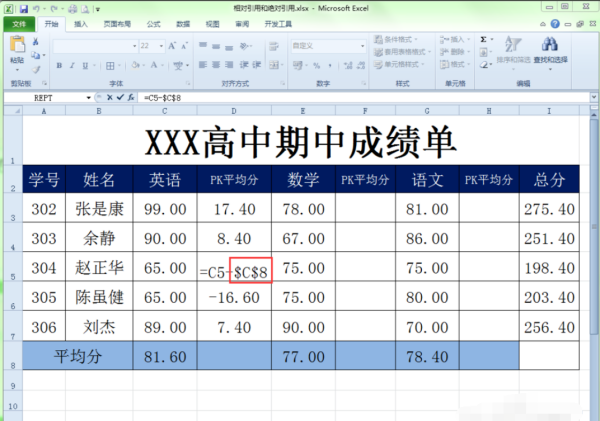This screenshot has height=421, width=600.
Task: Click the Paste clipboard icon
Action: (17, 46)
